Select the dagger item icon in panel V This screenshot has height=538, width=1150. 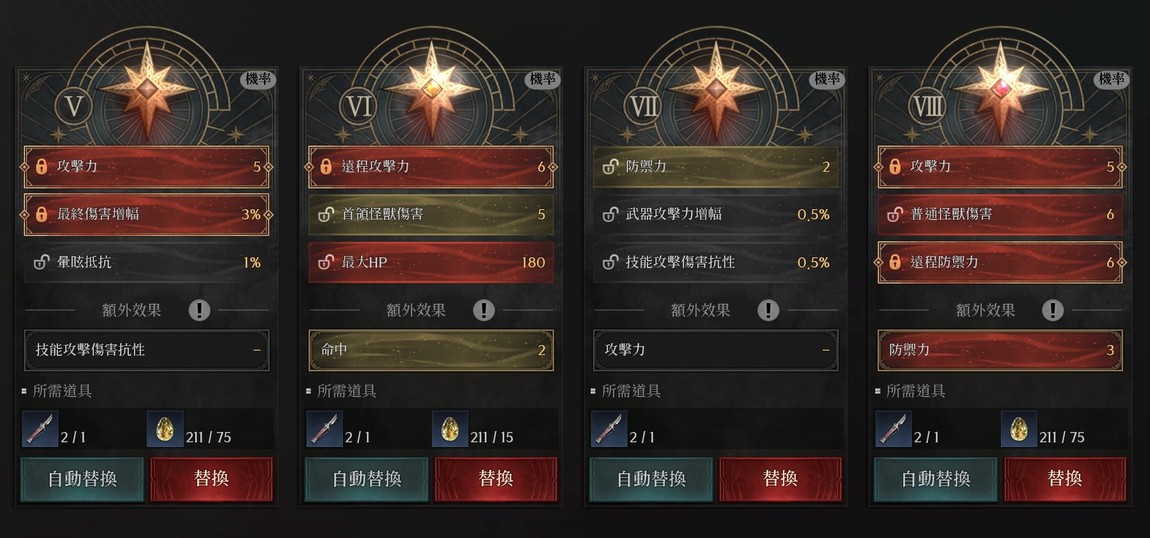point(40,429)
